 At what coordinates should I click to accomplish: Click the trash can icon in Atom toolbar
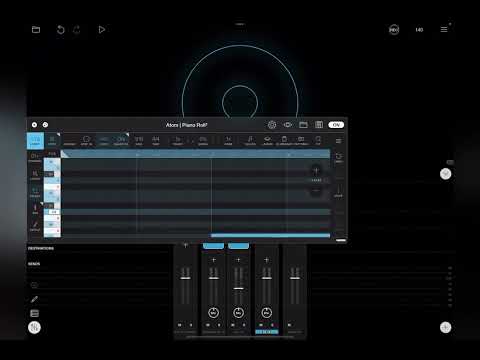pos(284,141)
